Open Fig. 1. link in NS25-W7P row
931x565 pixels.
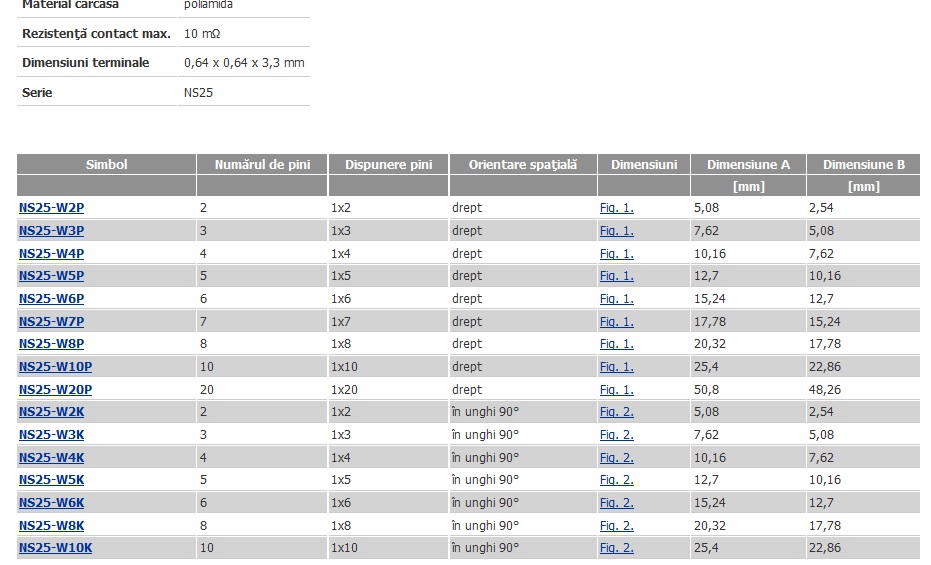click(x=616, y=322)
